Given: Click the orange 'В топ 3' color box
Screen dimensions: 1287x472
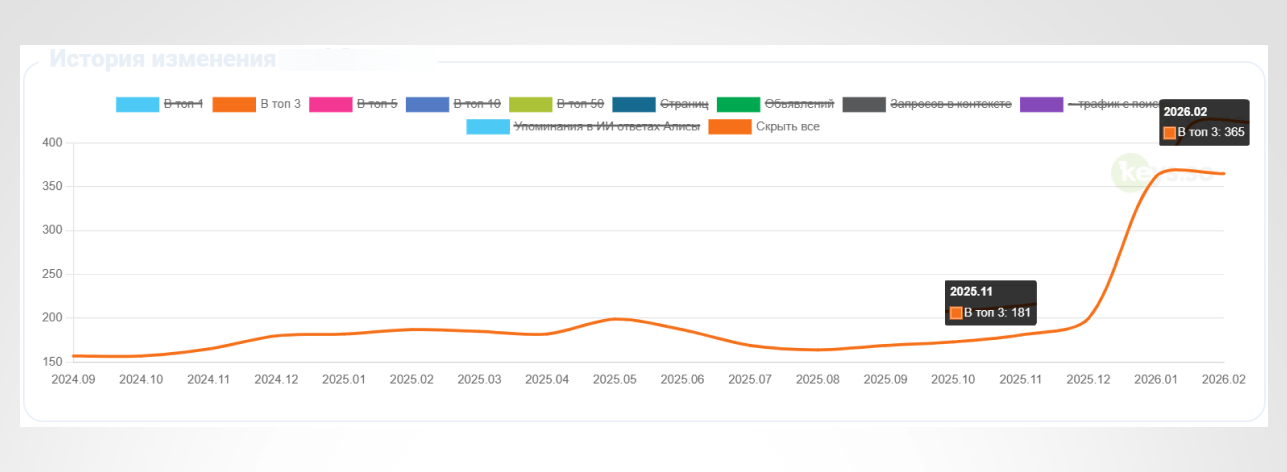Looking at the screenshot, I should [x=235, y=104].
